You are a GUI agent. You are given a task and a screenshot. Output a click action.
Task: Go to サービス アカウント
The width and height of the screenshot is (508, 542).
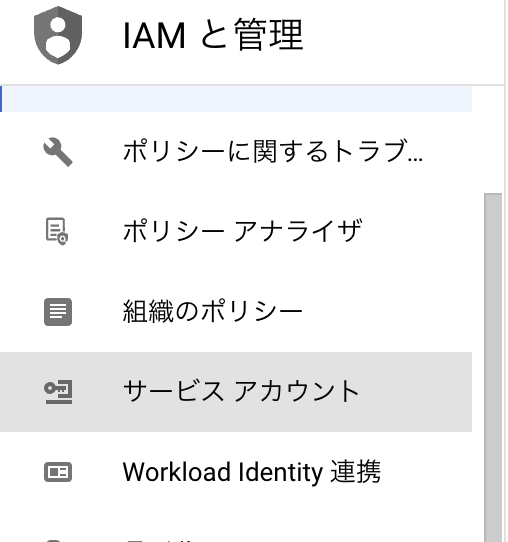(x=236, y=392)
